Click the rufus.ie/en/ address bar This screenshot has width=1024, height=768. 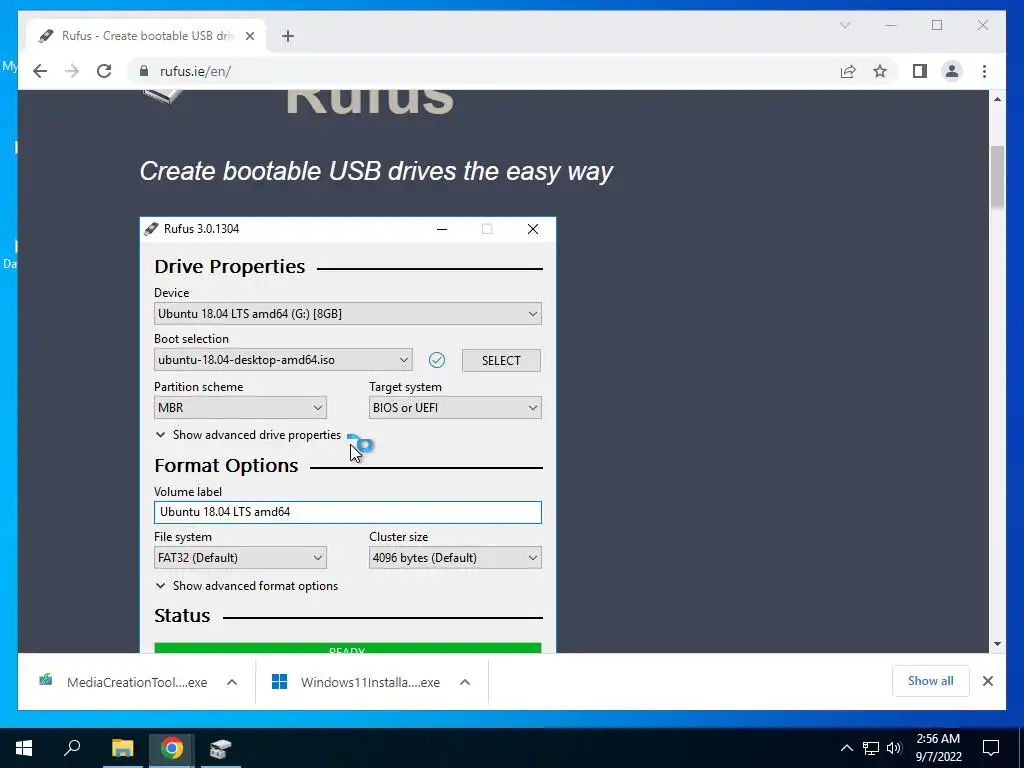click(x=483, y=71)
